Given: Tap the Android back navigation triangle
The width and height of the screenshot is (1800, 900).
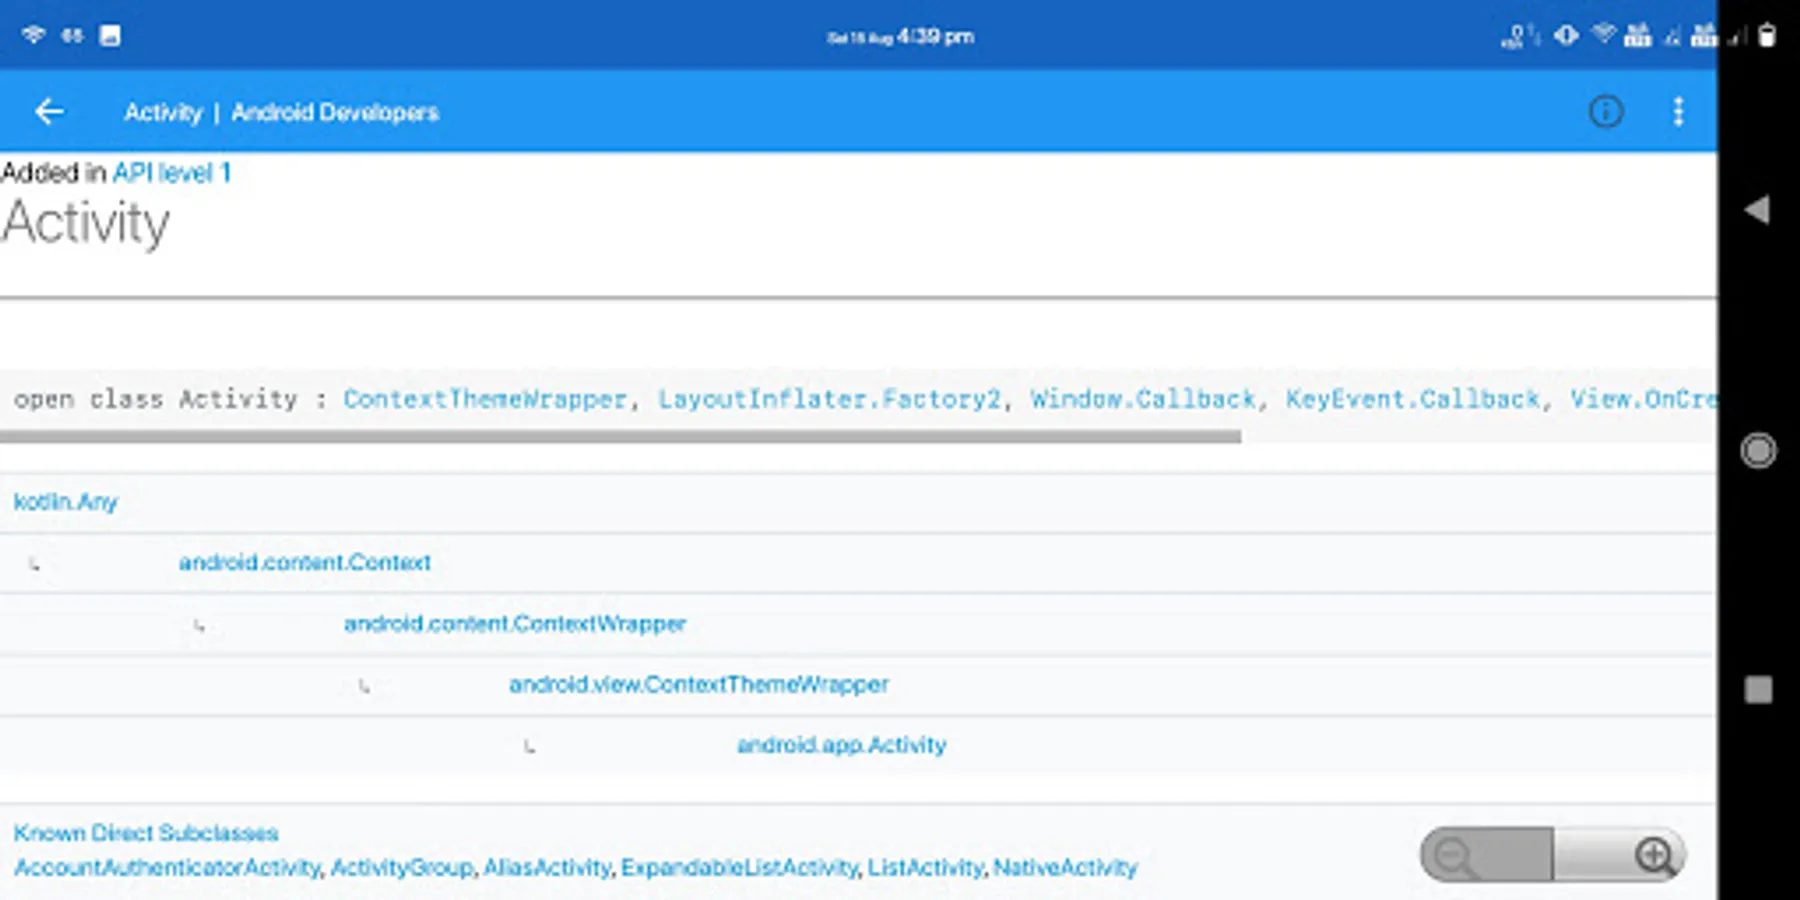Looking at the screenshot, I should (x=1757, y=210).
